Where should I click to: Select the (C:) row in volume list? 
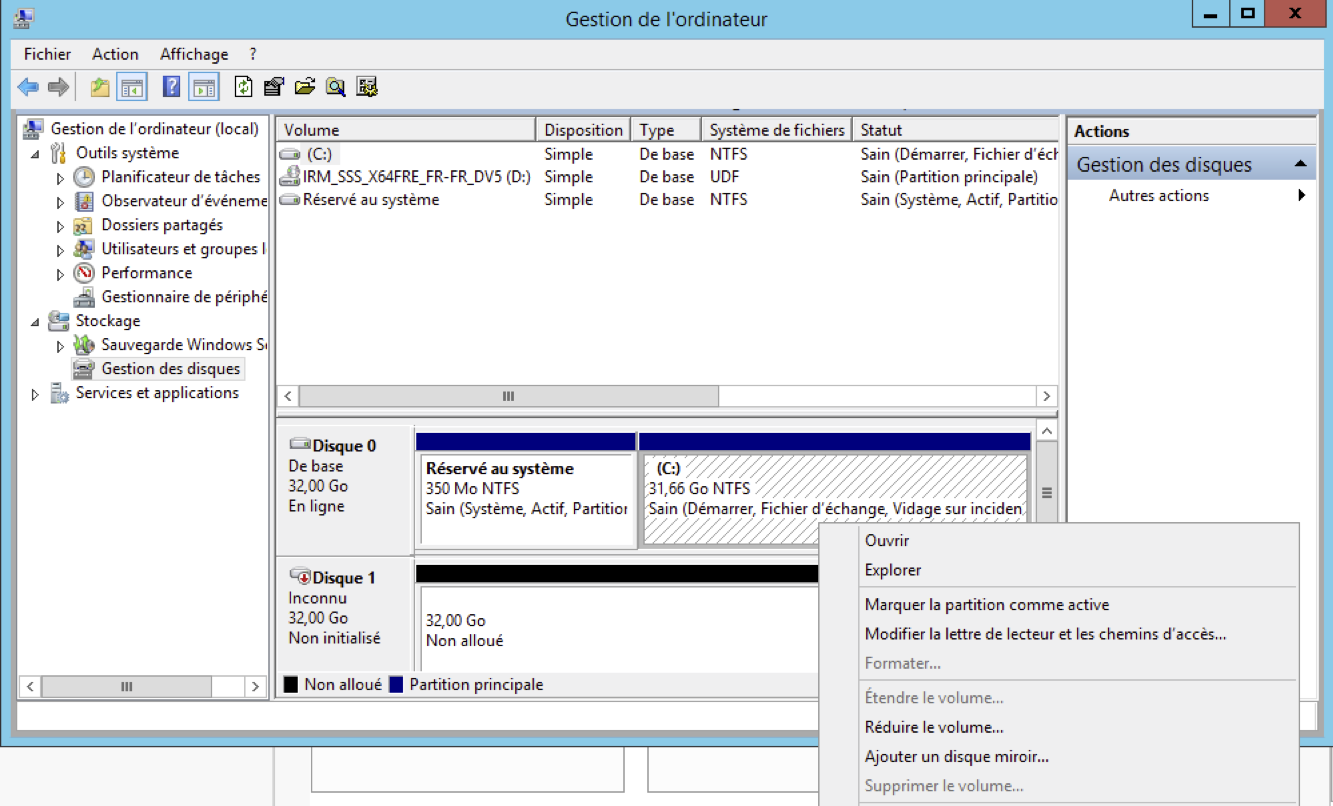pos(667,154)
